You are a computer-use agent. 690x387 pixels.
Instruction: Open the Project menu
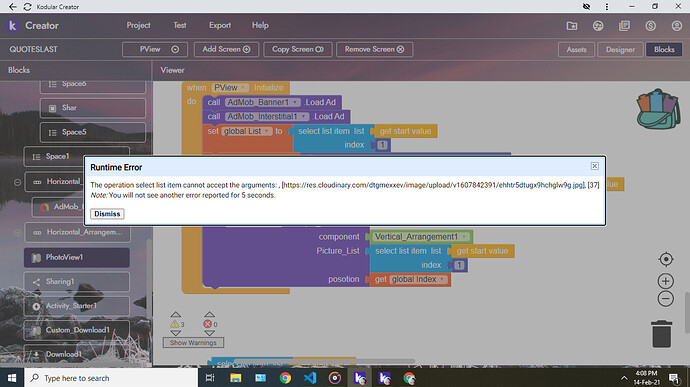tap(138, 26)
